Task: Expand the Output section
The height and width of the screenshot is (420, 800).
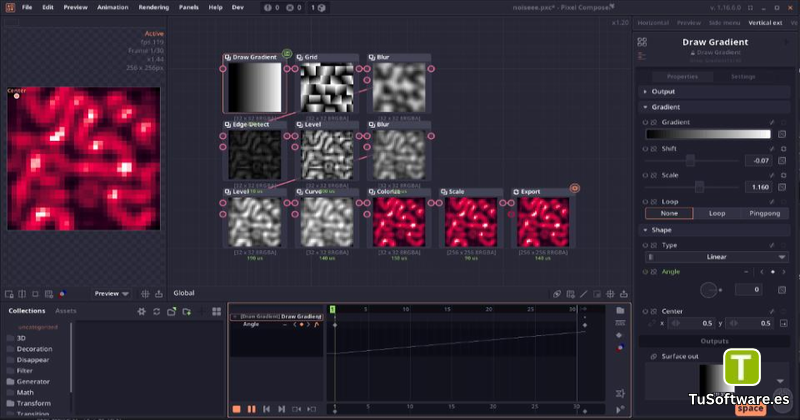Action: (x=714, y=92)
